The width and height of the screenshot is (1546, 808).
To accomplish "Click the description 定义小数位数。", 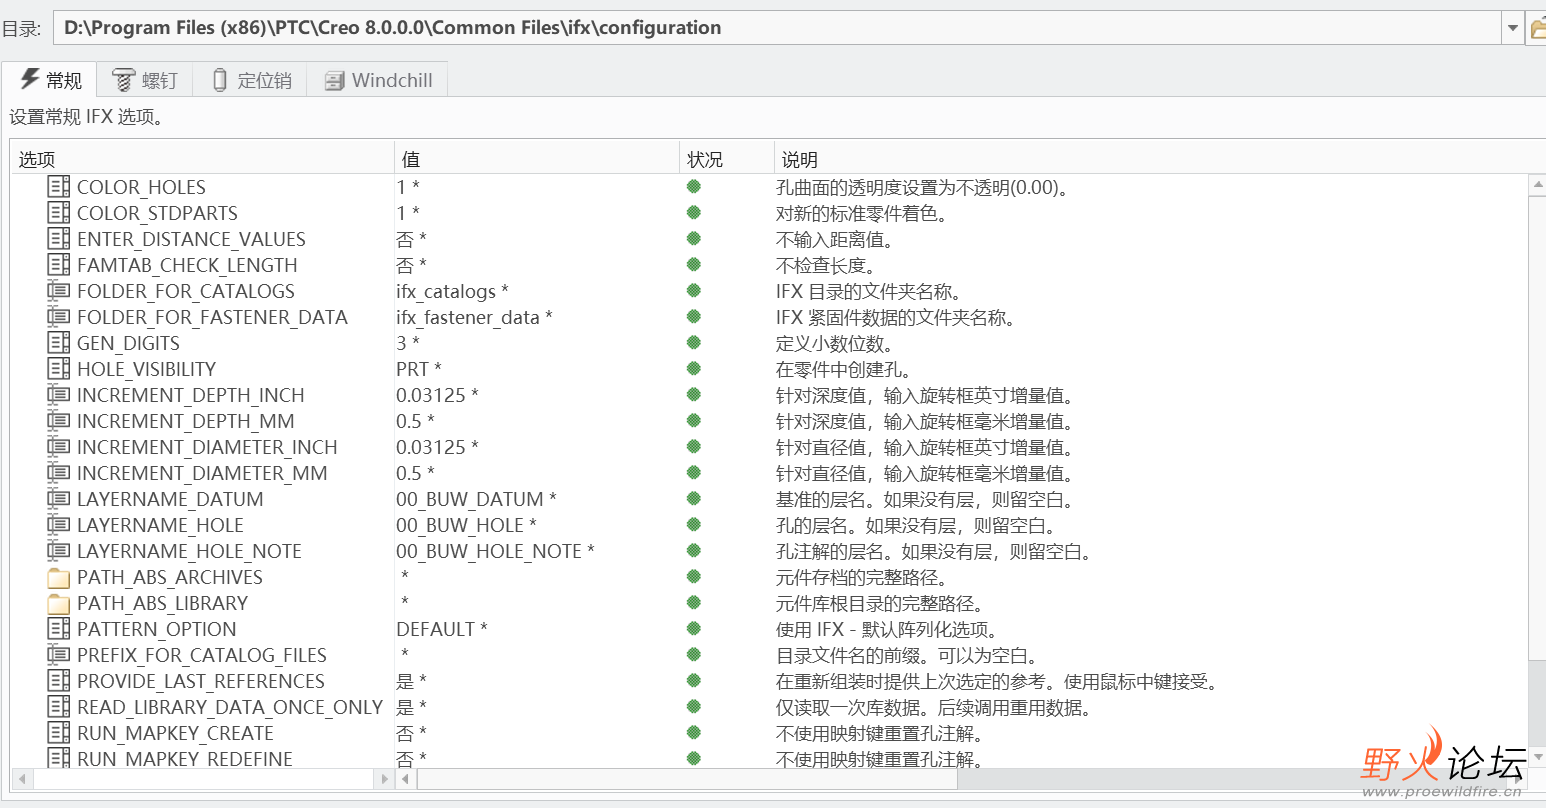I will click(x=838, y=343).
